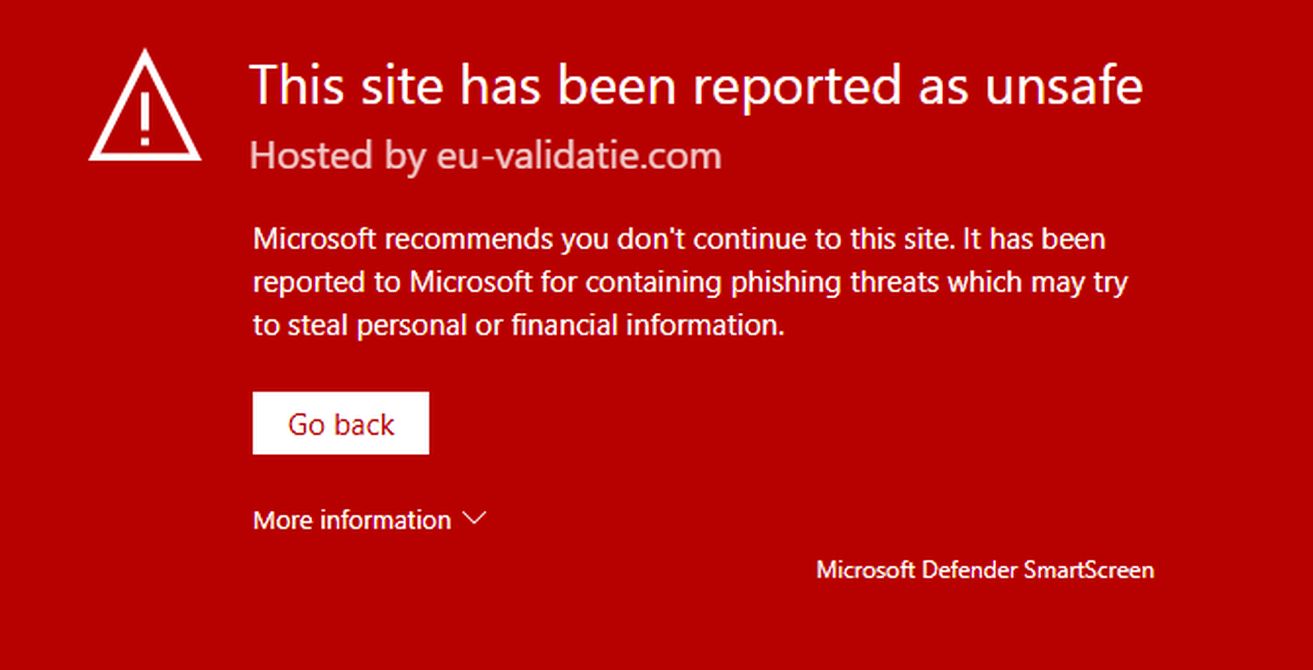Click the Go back button
The width and height of the screenshot is (1313, 670).
(341, 423)
